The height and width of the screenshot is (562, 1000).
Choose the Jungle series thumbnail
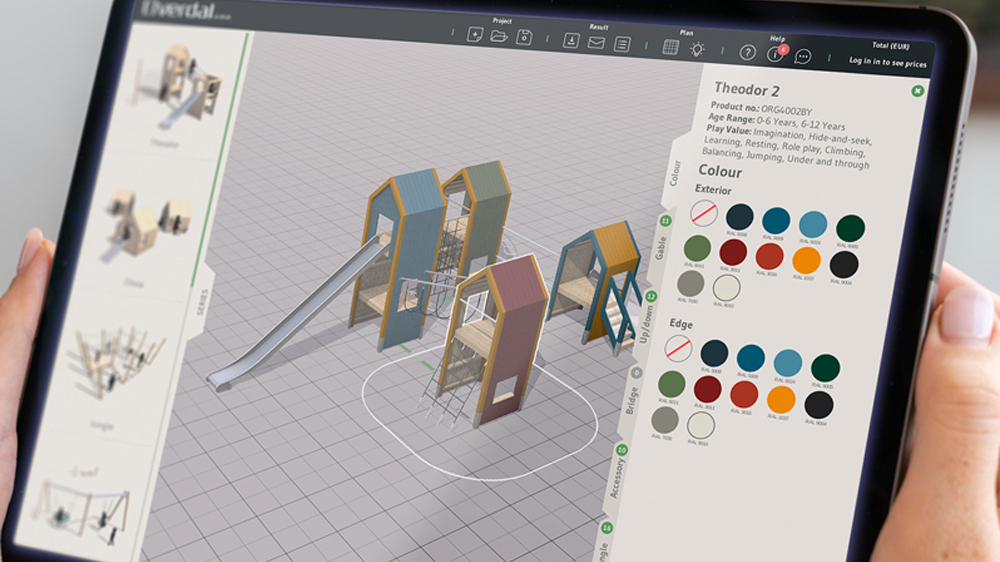pos(117,362)
